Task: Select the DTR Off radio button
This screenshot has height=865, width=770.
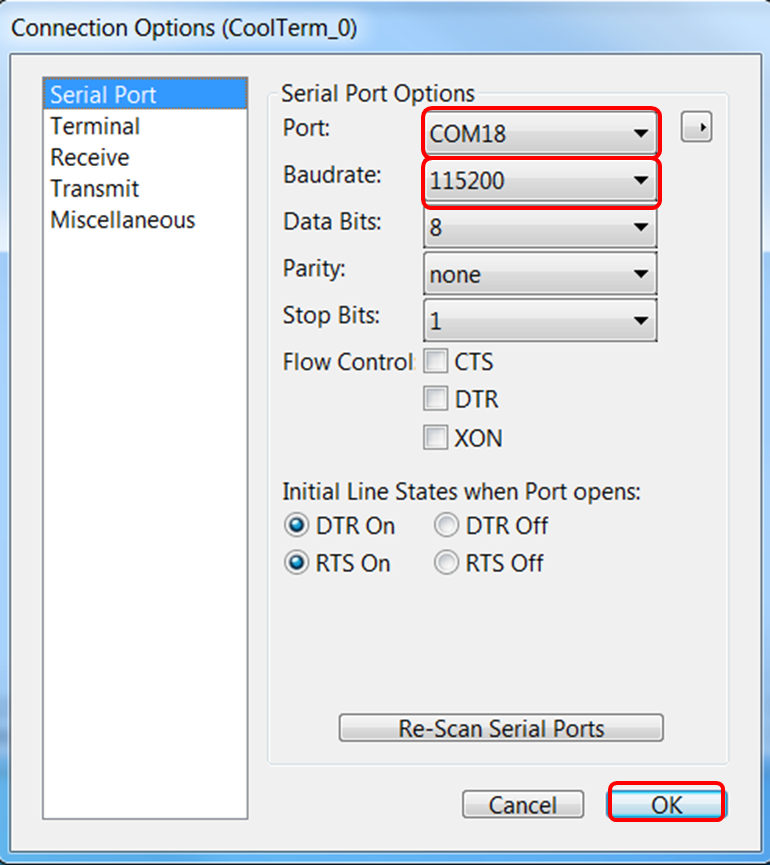Action: point(447,526)
